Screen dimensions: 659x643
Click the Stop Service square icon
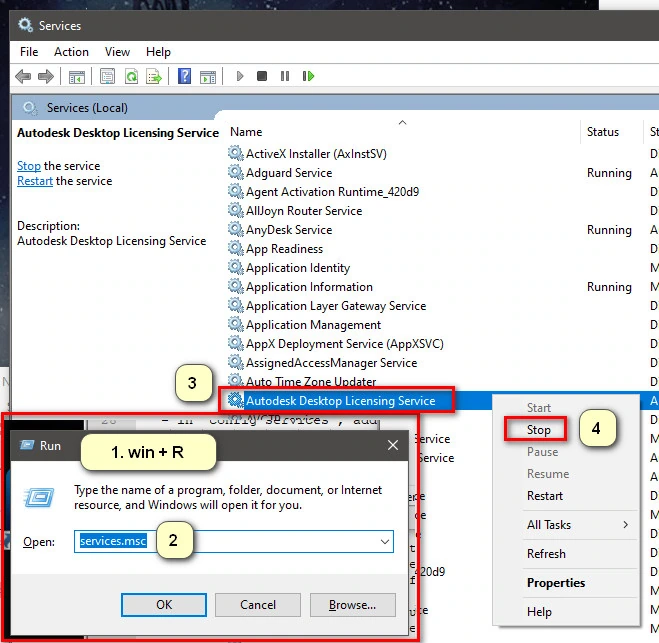tap(262, 76)
